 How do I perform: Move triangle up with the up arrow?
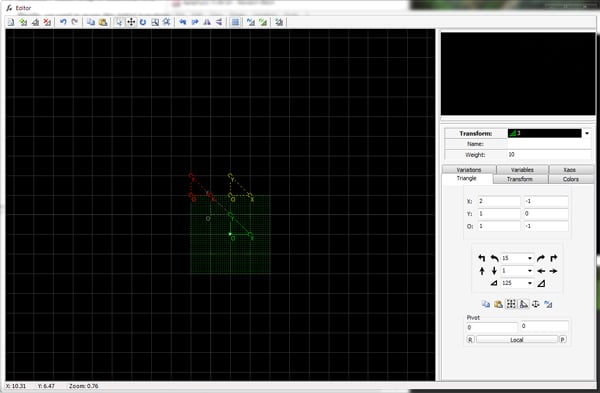[x=482, y=271]
